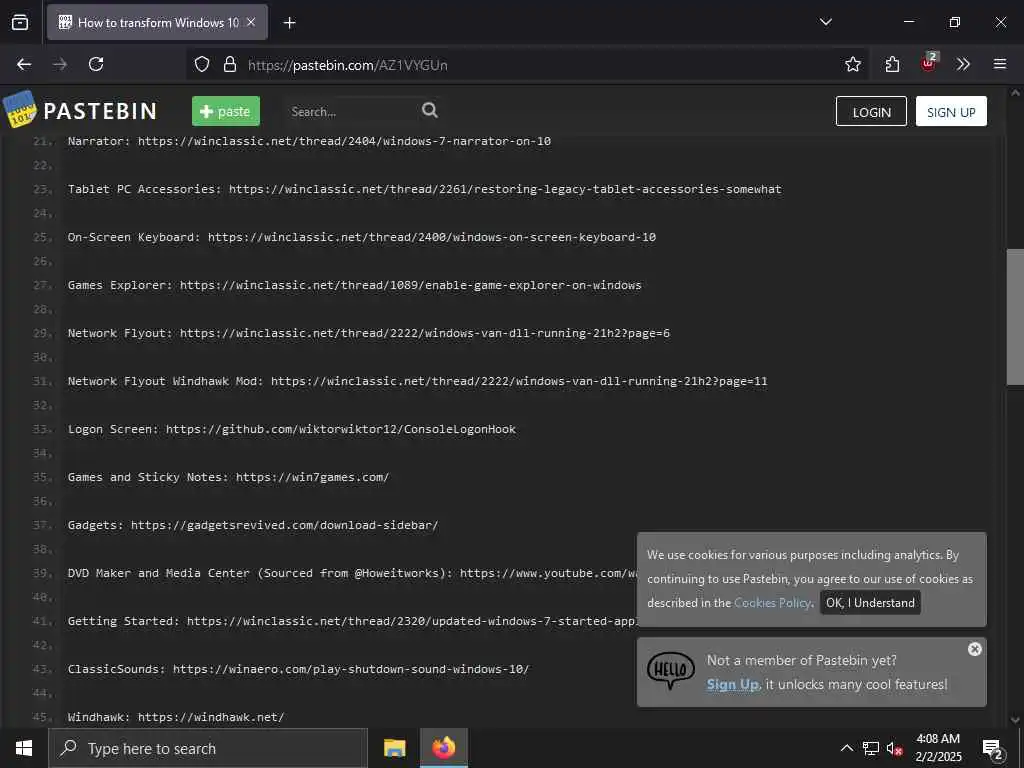
Task: Switch to Firefox on the taskbar
Action: 444,748
